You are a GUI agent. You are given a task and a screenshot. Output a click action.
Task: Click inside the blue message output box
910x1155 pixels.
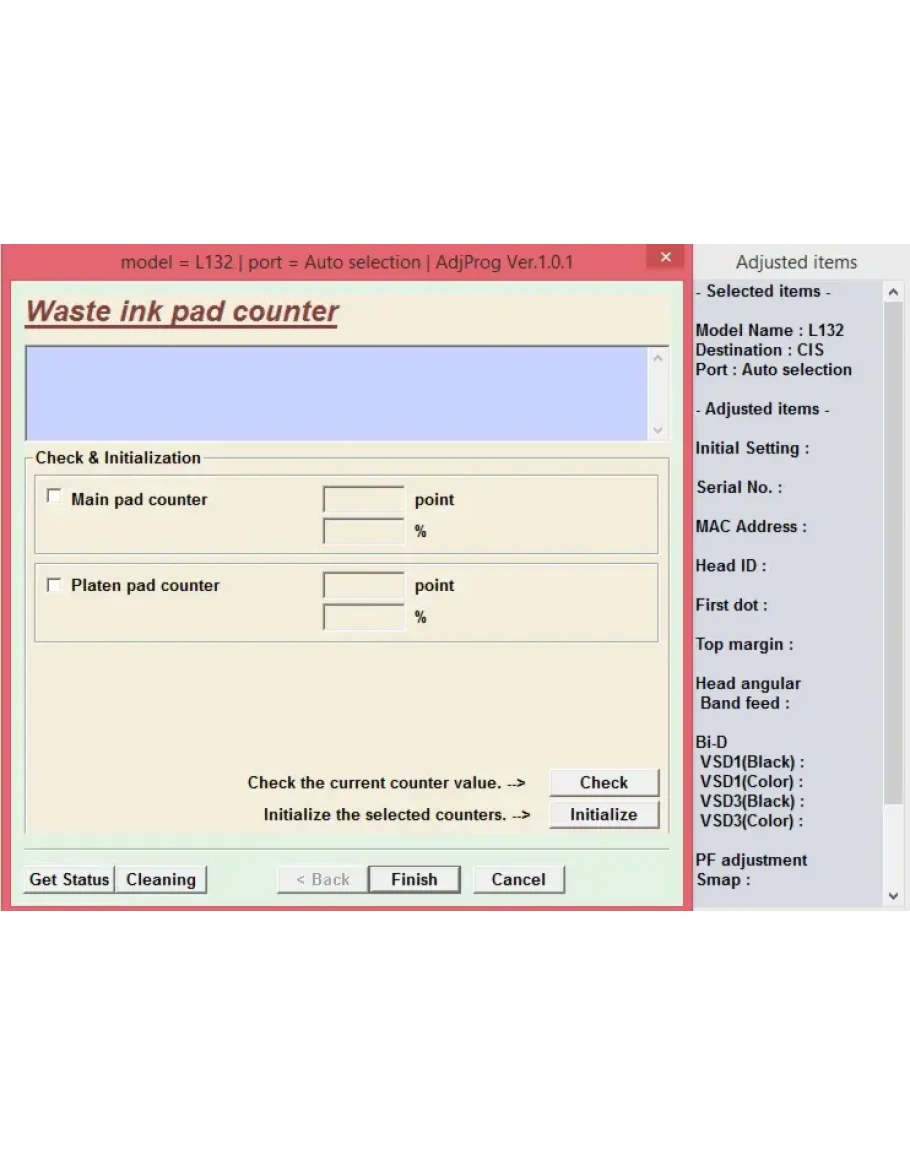(335, 393)
